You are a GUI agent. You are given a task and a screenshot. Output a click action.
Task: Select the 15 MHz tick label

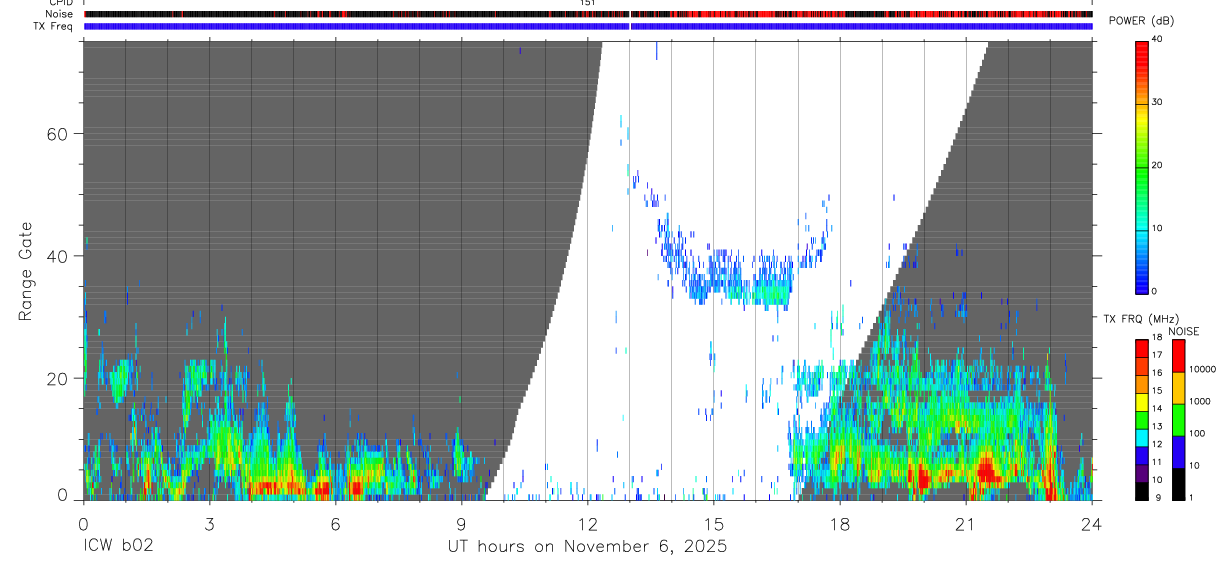1156,391
